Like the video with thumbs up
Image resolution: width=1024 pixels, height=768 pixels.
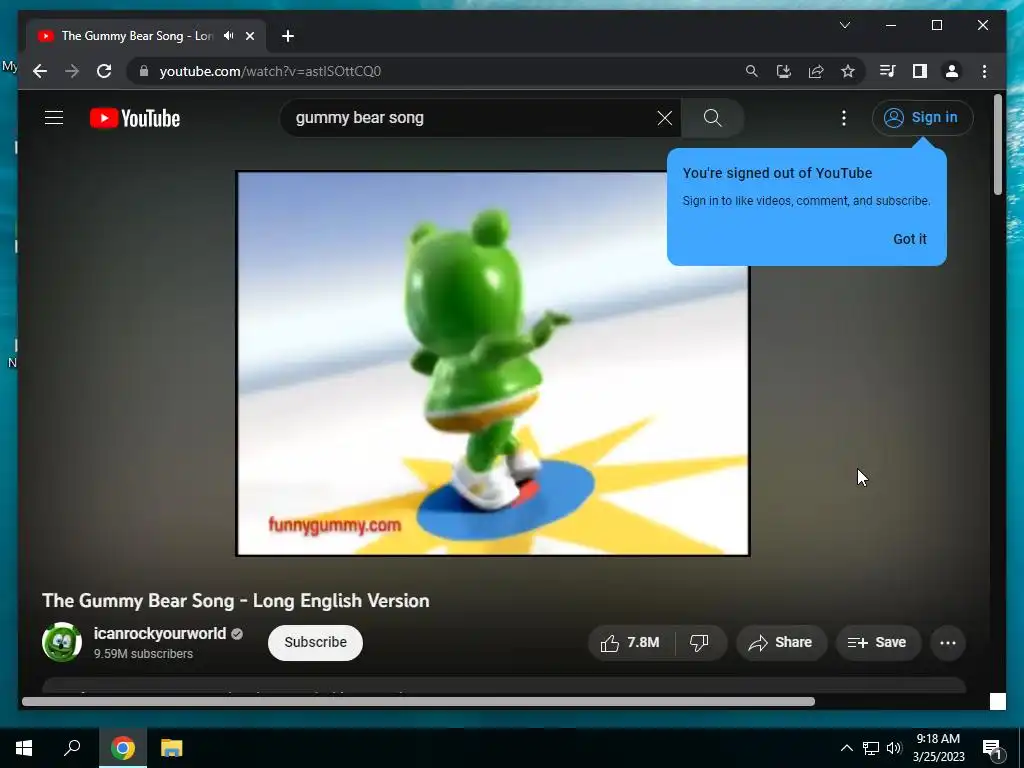coord(630,643)
